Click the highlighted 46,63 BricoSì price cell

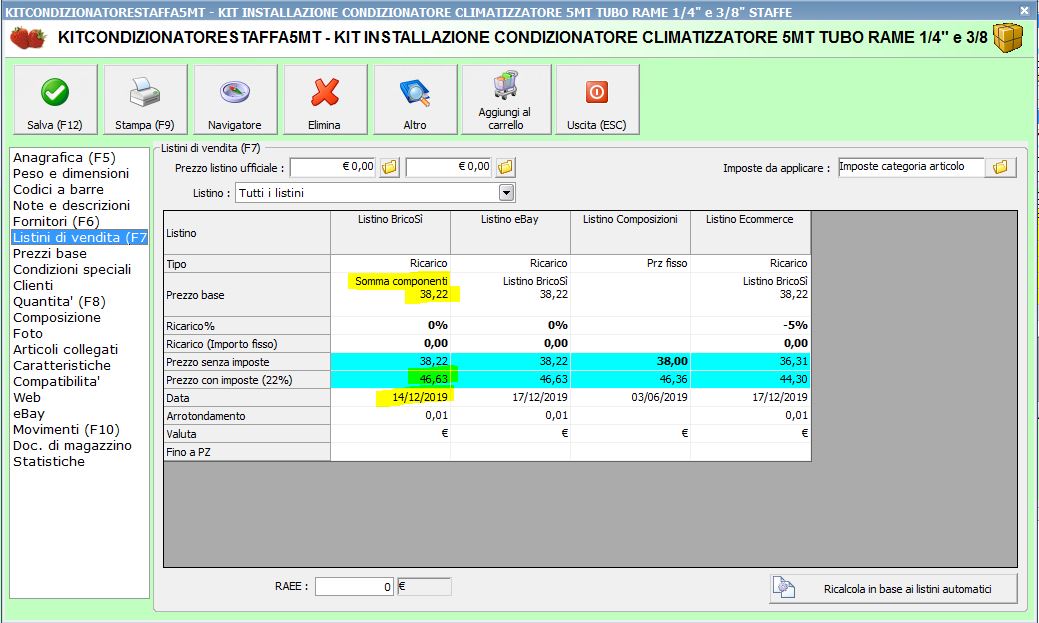click(390, 379)
